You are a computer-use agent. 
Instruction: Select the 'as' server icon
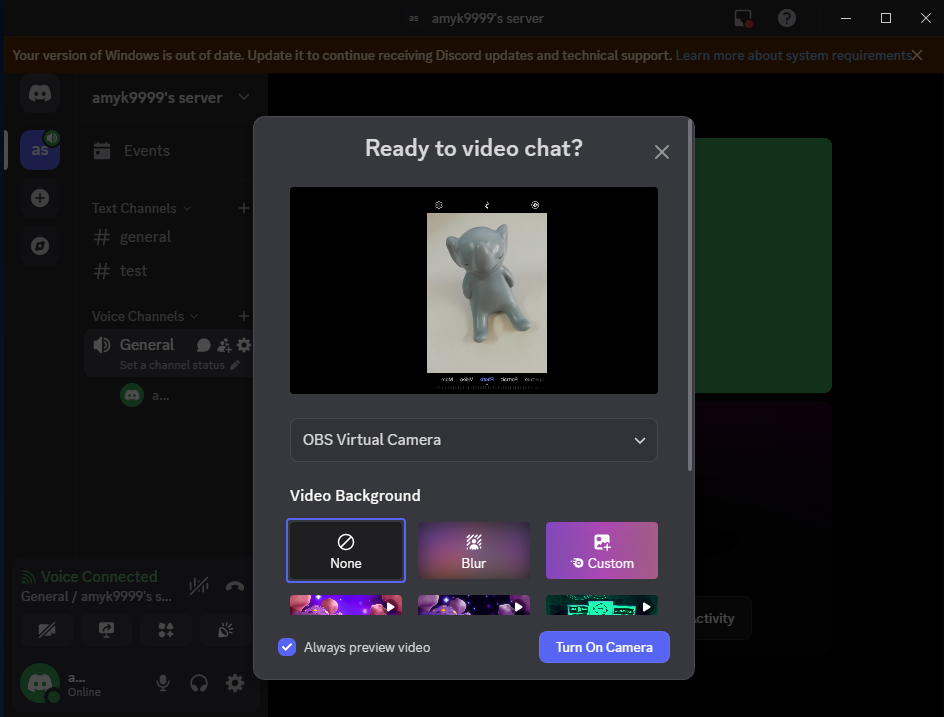click(40, 149)
